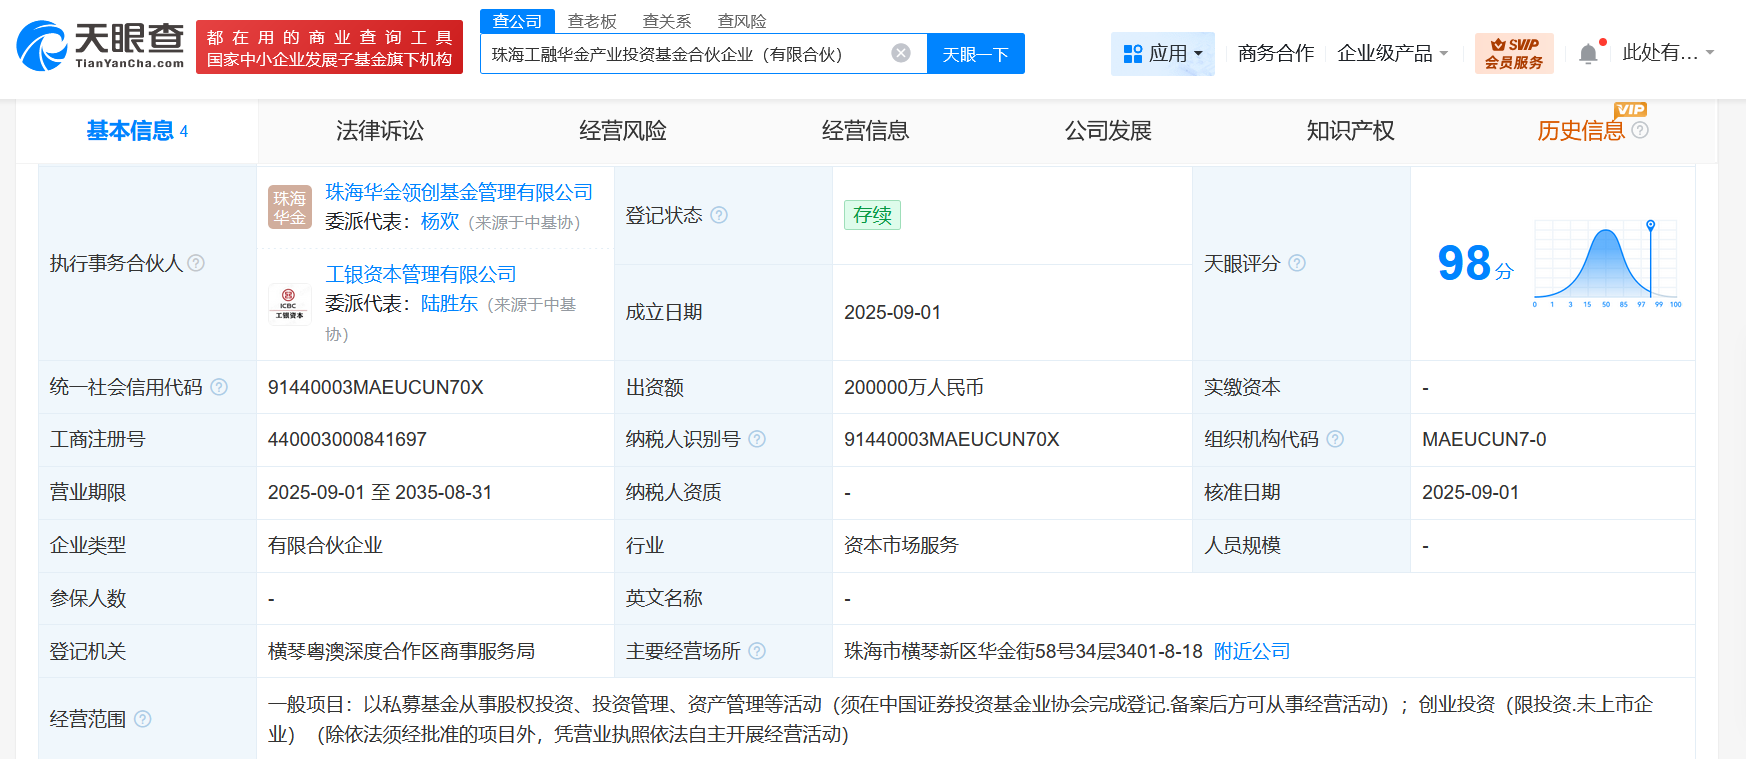This screenshot has height=759, width=1746.
Task: Expand the 应用 dropdown menu
Action: pyautogui.click(x=1163, y=53)
